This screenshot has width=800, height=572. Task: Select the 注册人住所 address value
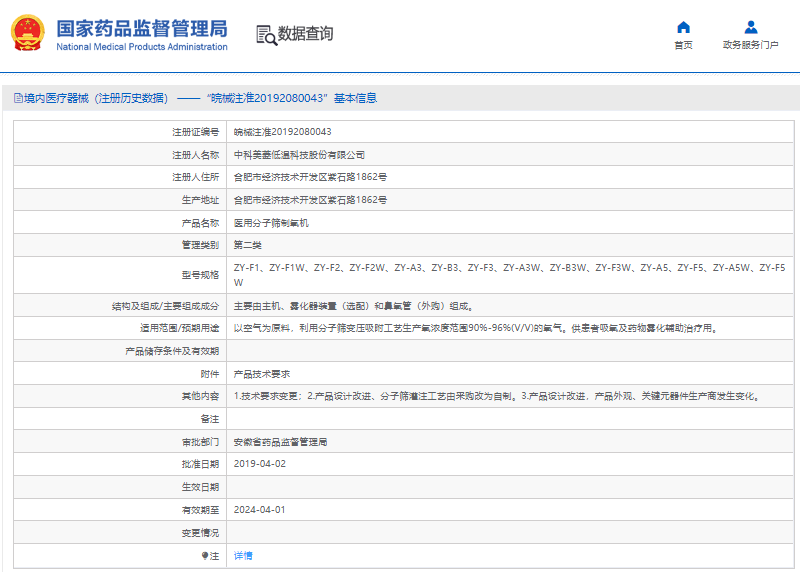tap(310, 177)
